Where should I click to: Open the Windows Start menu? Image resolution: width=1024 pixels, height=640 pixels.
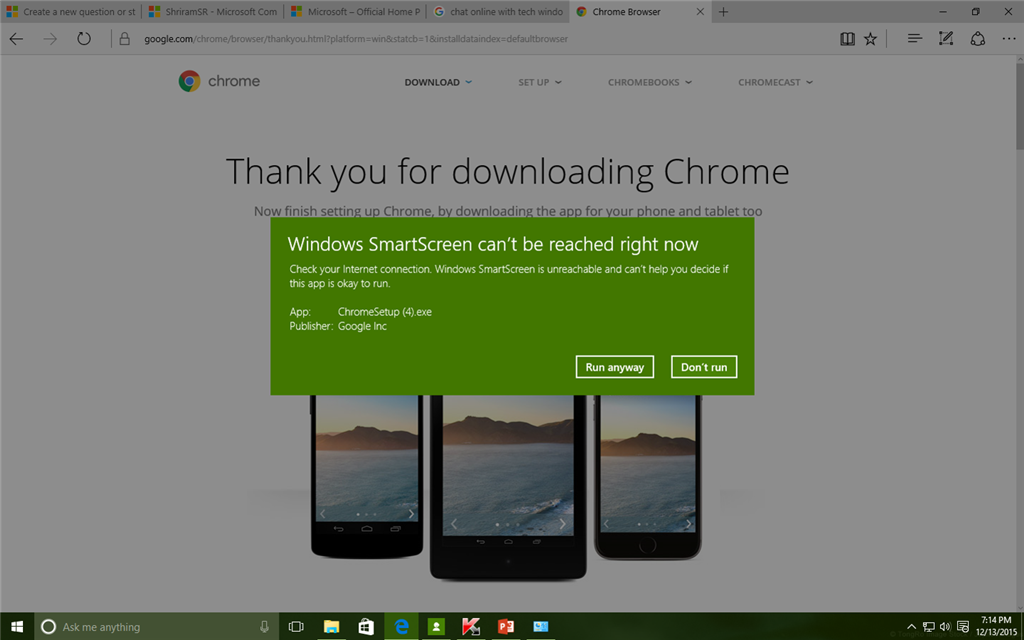pos(17,627)
